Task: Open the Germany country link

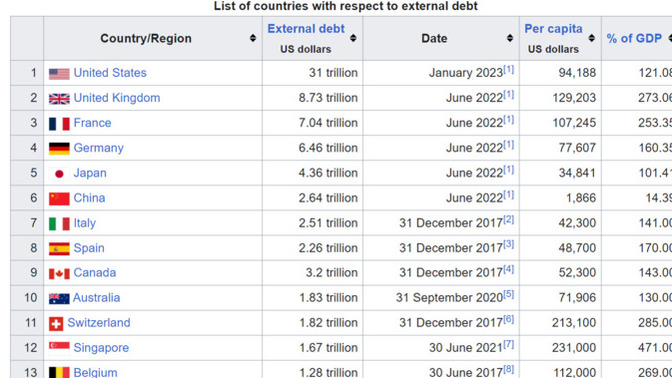Action: (x=99, y=148)
